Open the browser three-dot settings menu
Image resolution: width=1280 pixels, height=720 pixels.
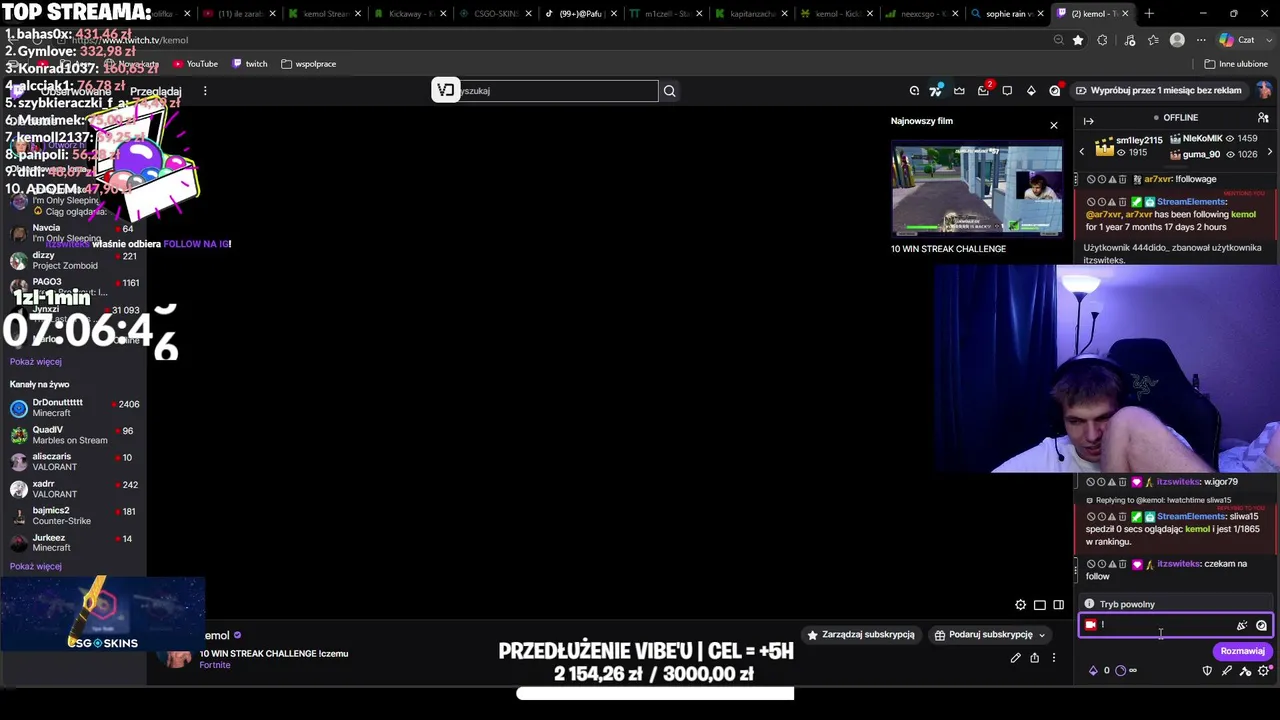[1200, 40]
